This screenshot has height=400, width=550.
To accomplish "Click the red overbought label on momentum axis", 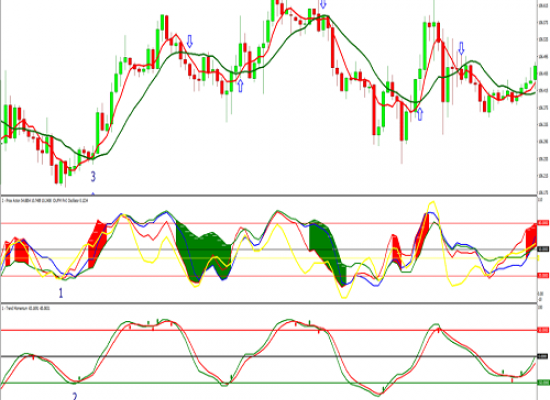I will point(543,330).
